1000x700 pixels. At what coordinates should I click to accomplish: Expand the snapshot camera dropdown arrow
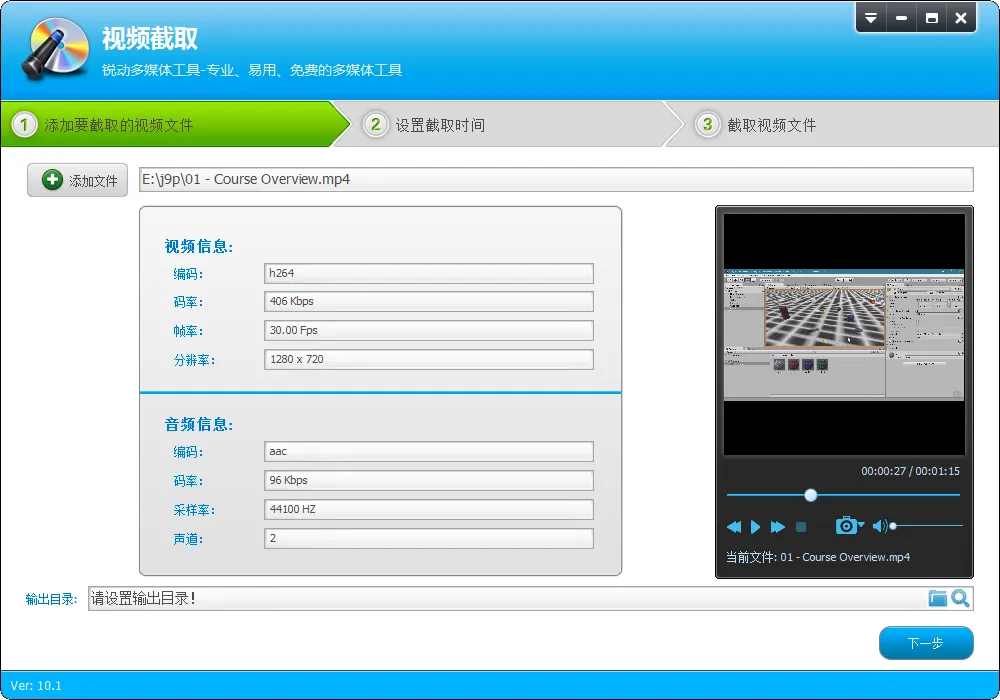point(861,525)
